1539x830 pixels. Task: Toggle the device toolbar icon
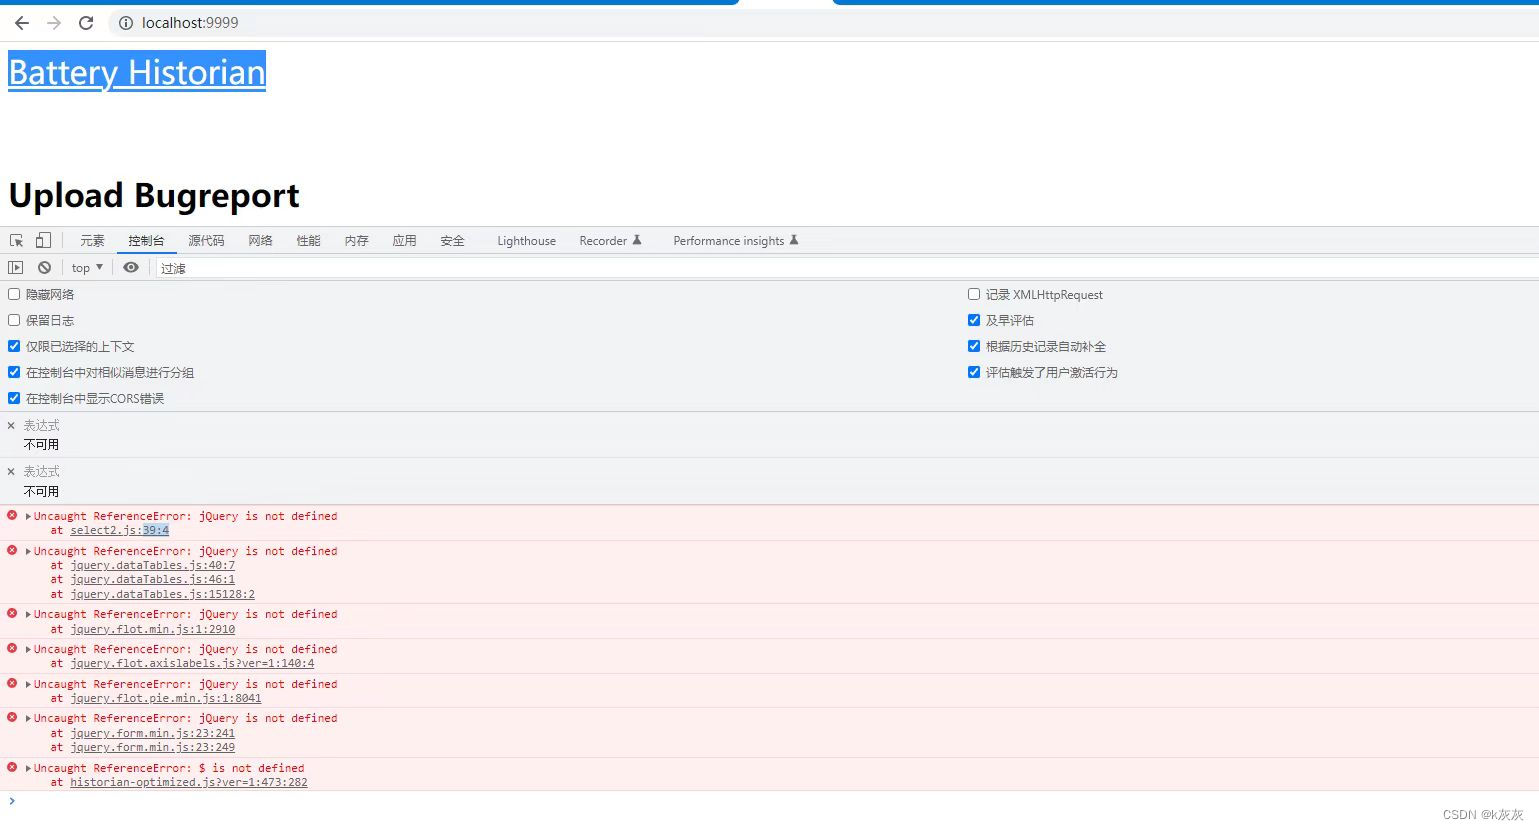point(41,240)
